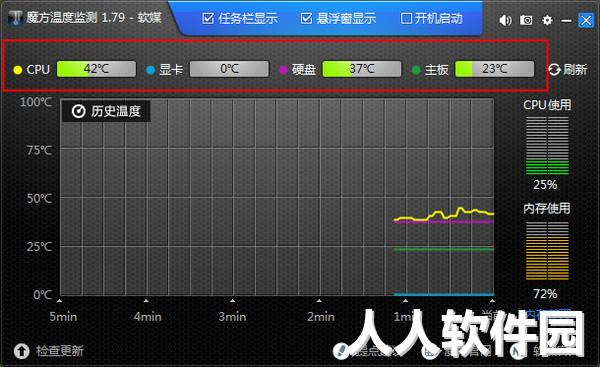Click the 72% memory usage value

(x=545, y=294)
